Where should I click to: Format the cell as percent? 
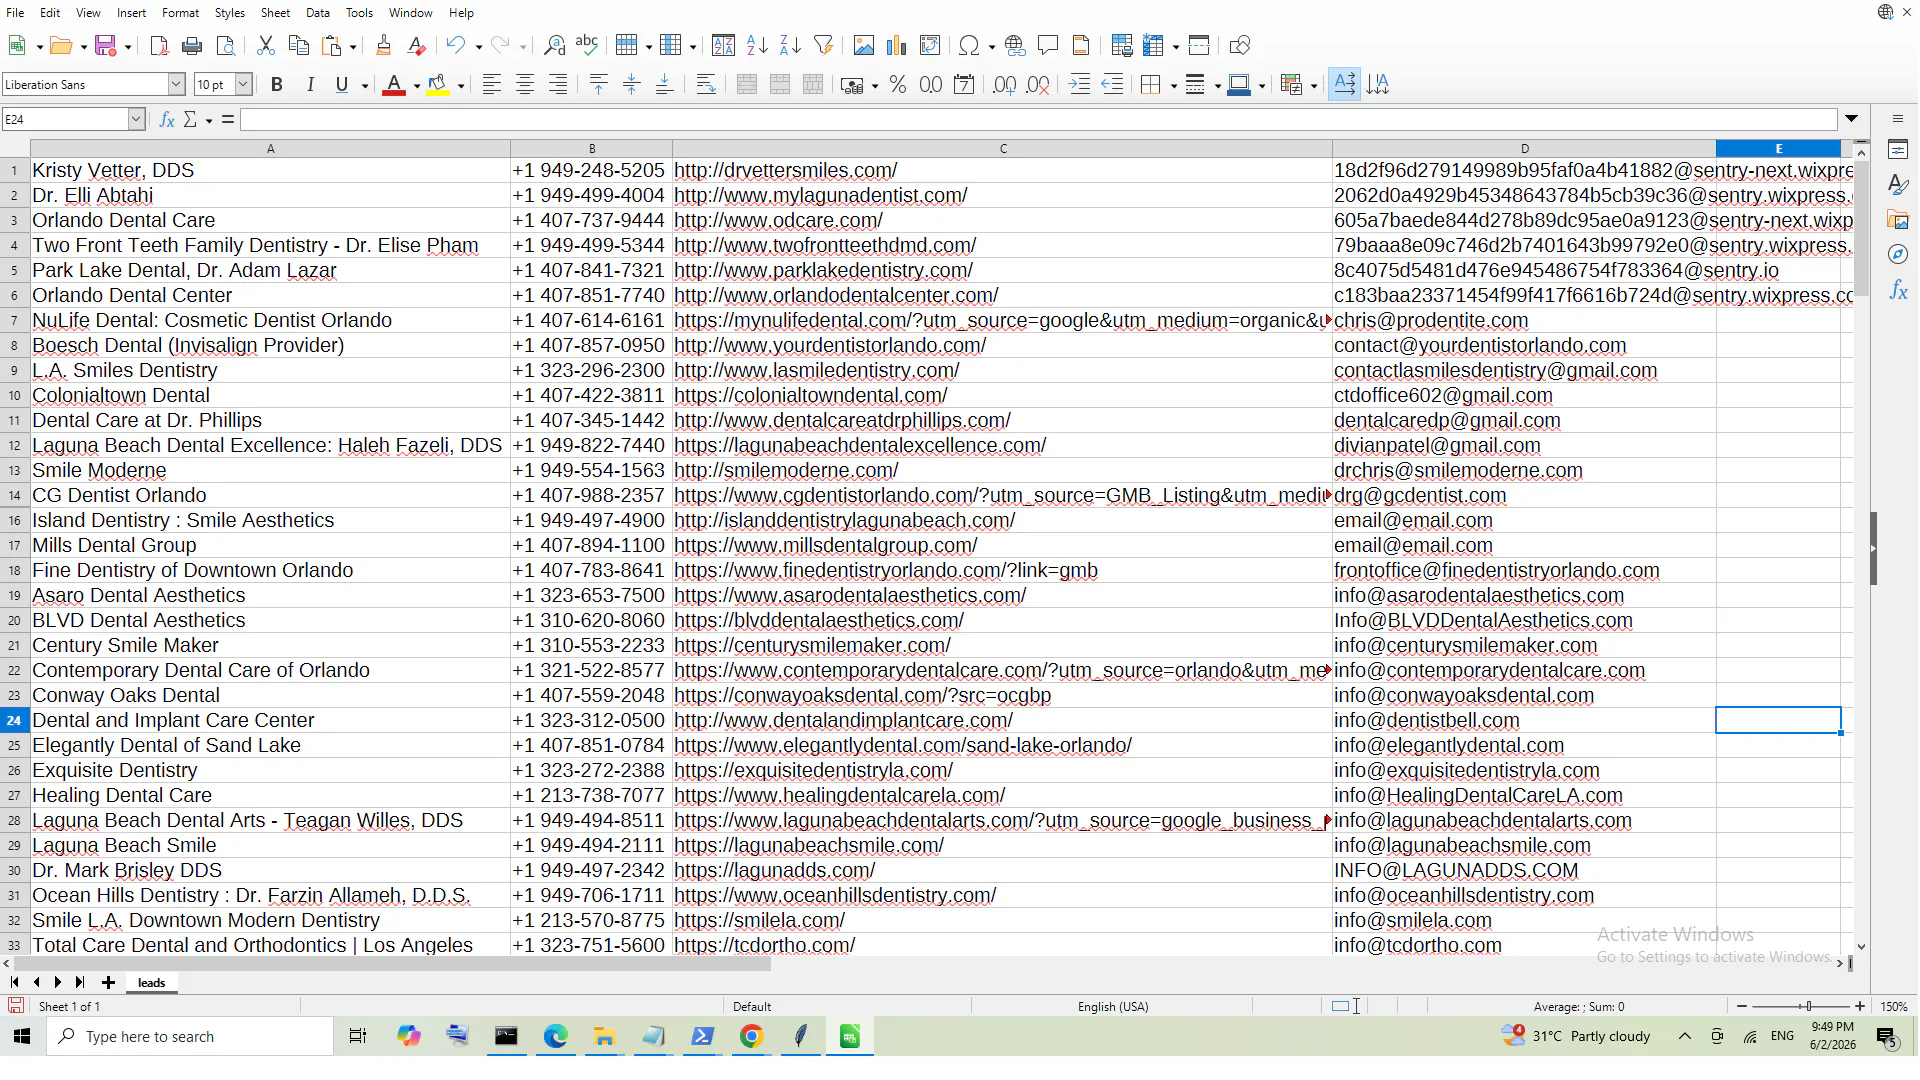(x=898, y=85)
